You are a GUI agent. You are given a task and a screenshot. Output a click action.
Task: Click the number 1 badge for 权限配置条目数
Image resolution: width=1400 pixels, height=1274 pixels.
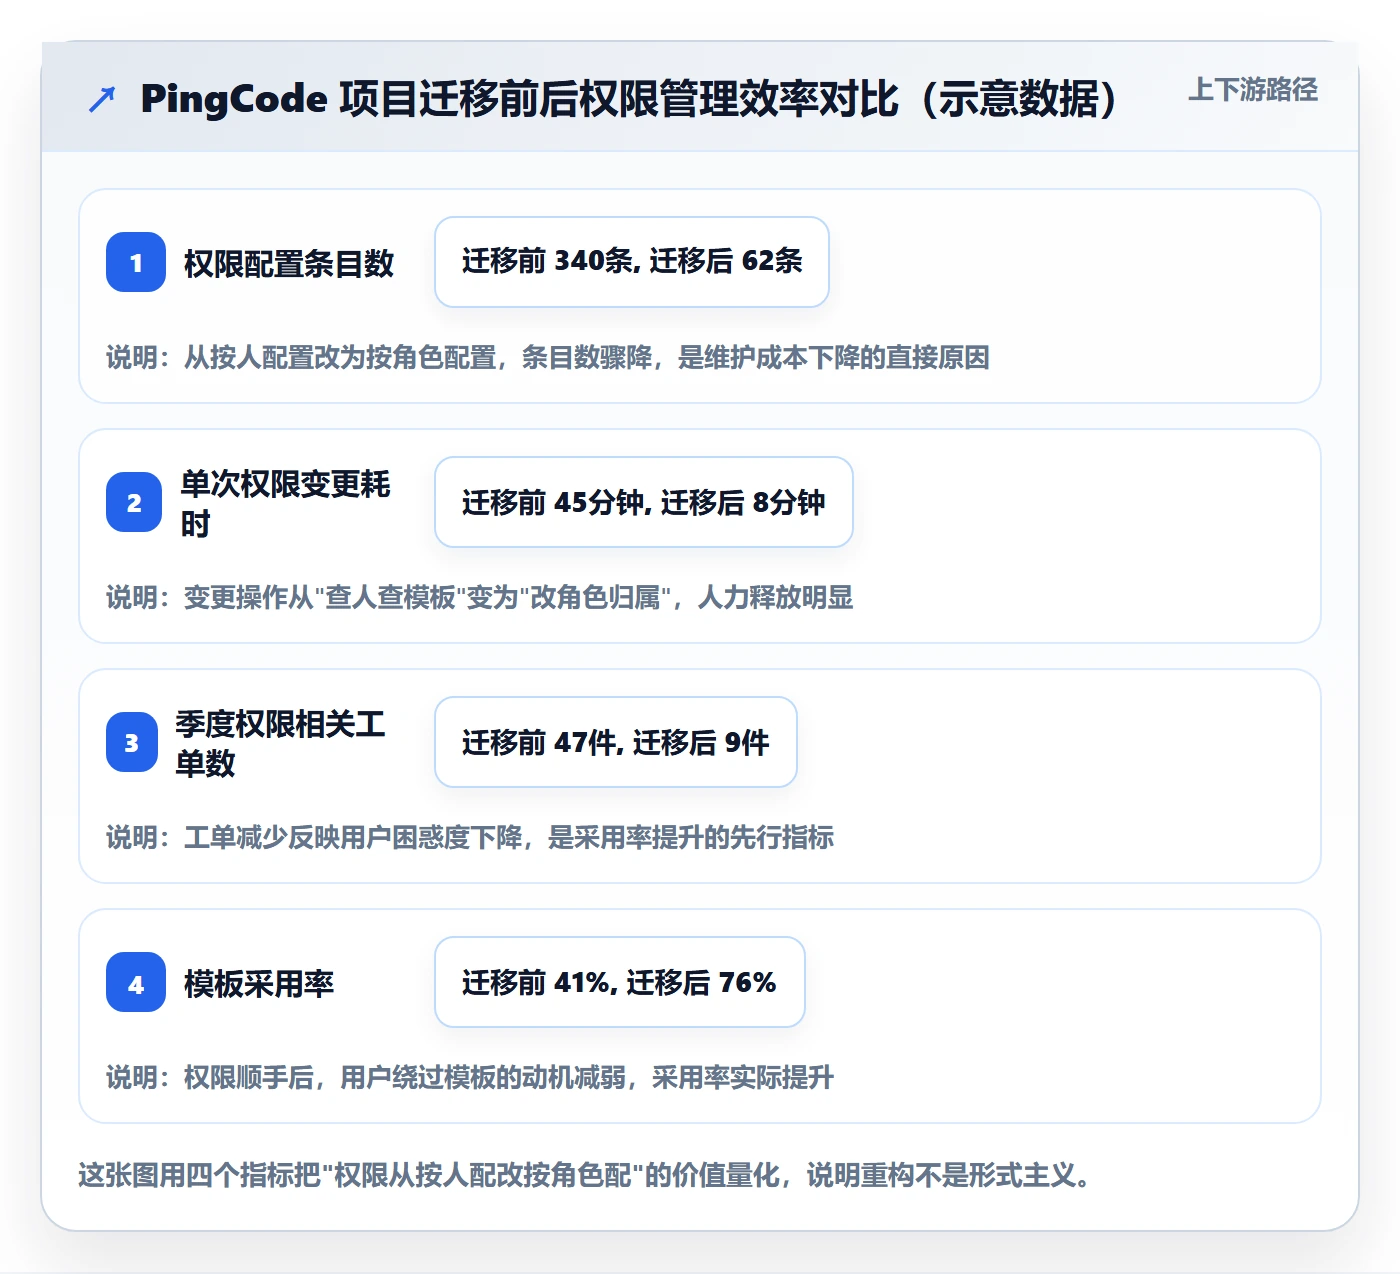click(136, 262)
